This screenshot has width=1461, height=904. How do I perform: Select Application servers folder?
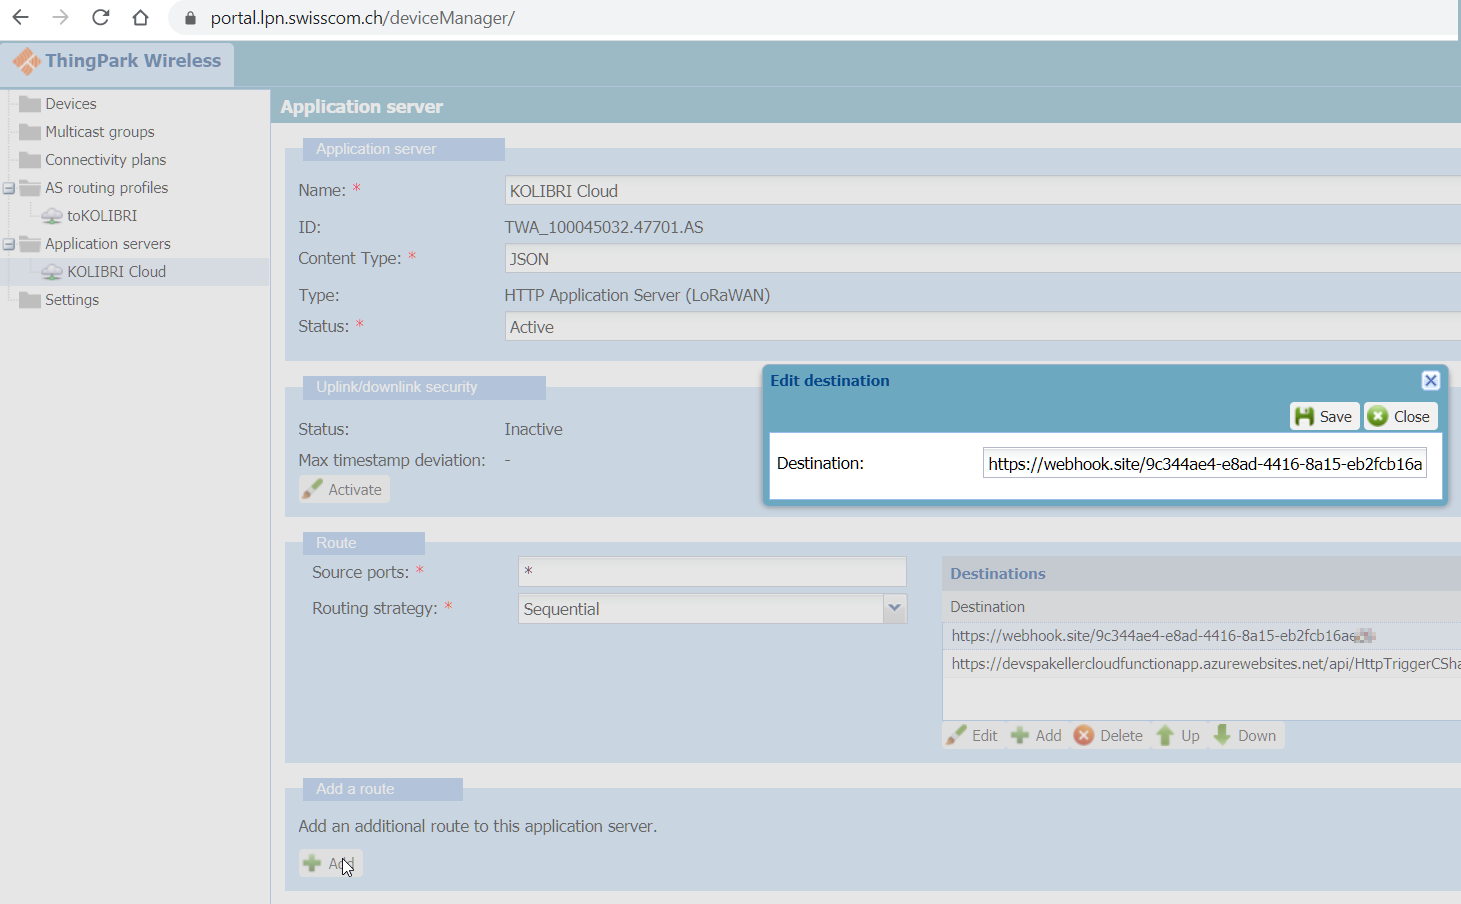[108, 244]
